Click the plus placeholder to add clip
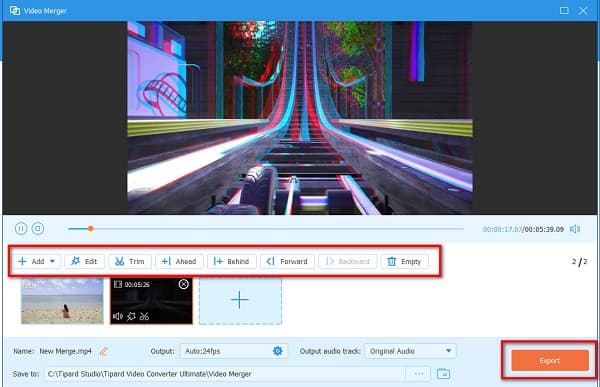The image size is (600, 387). 240,301
